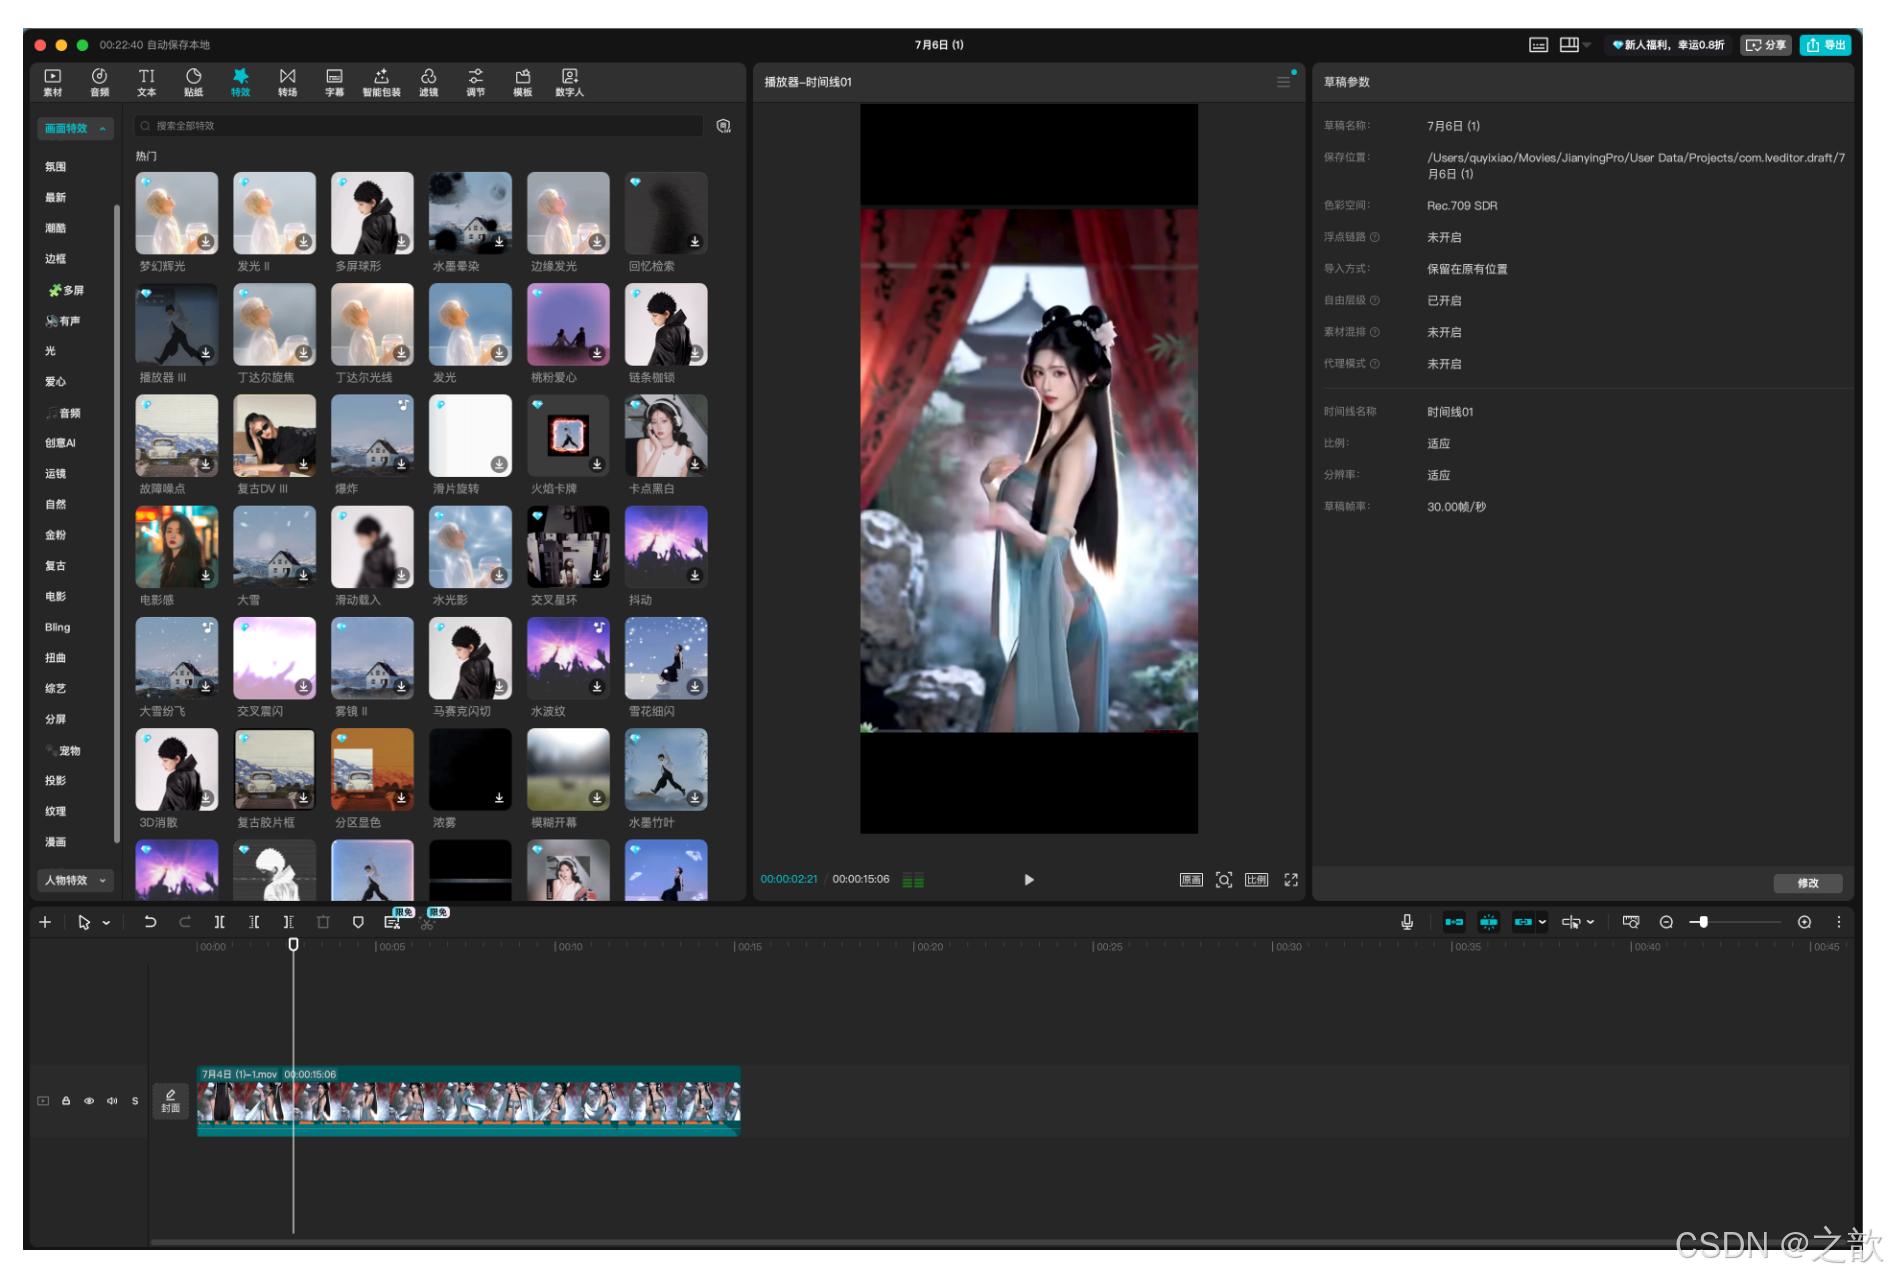Toggle the track lock icon
The image size is (1888, 1278).
[66, 1101]
